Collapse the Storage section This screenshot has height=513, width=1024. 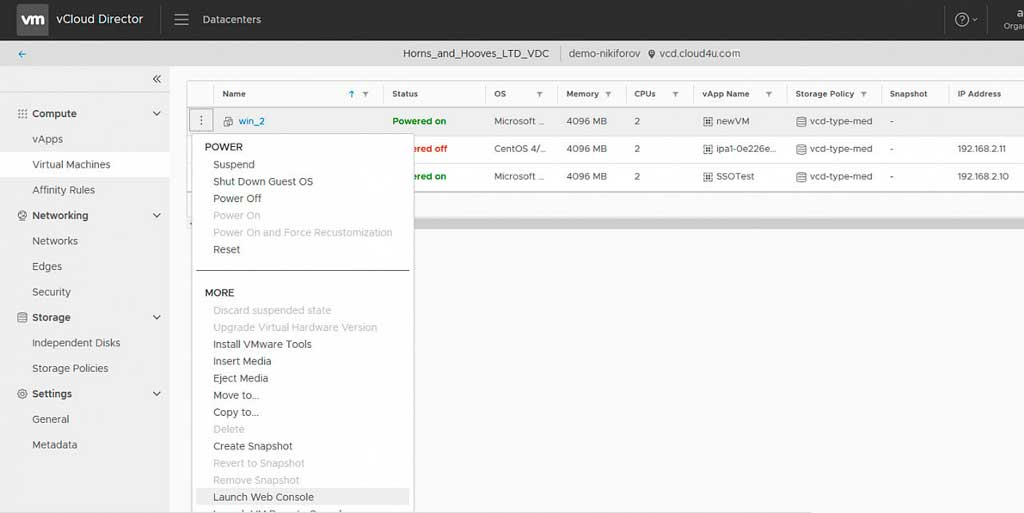[157, 317]
